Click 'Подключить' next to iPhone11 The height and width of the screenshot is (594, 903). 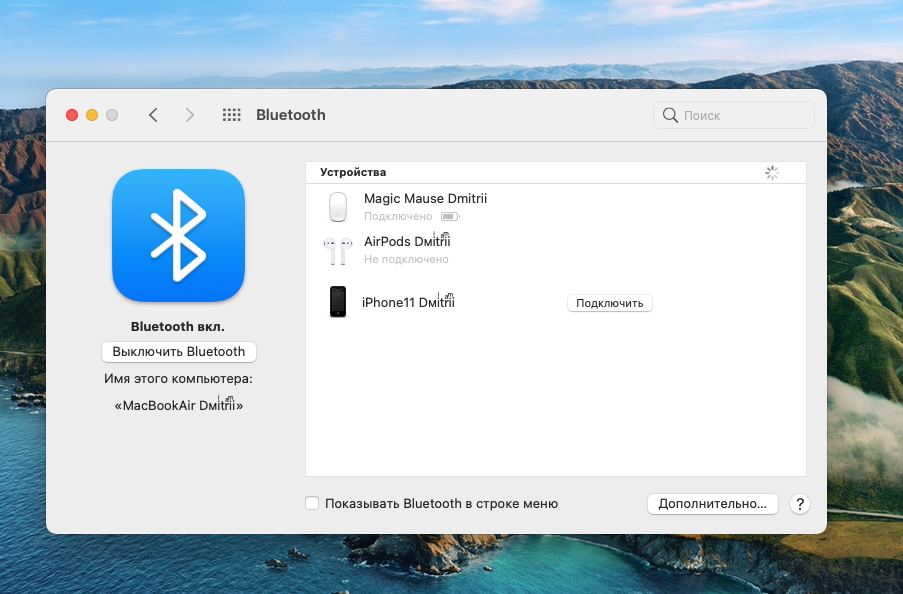609,303
